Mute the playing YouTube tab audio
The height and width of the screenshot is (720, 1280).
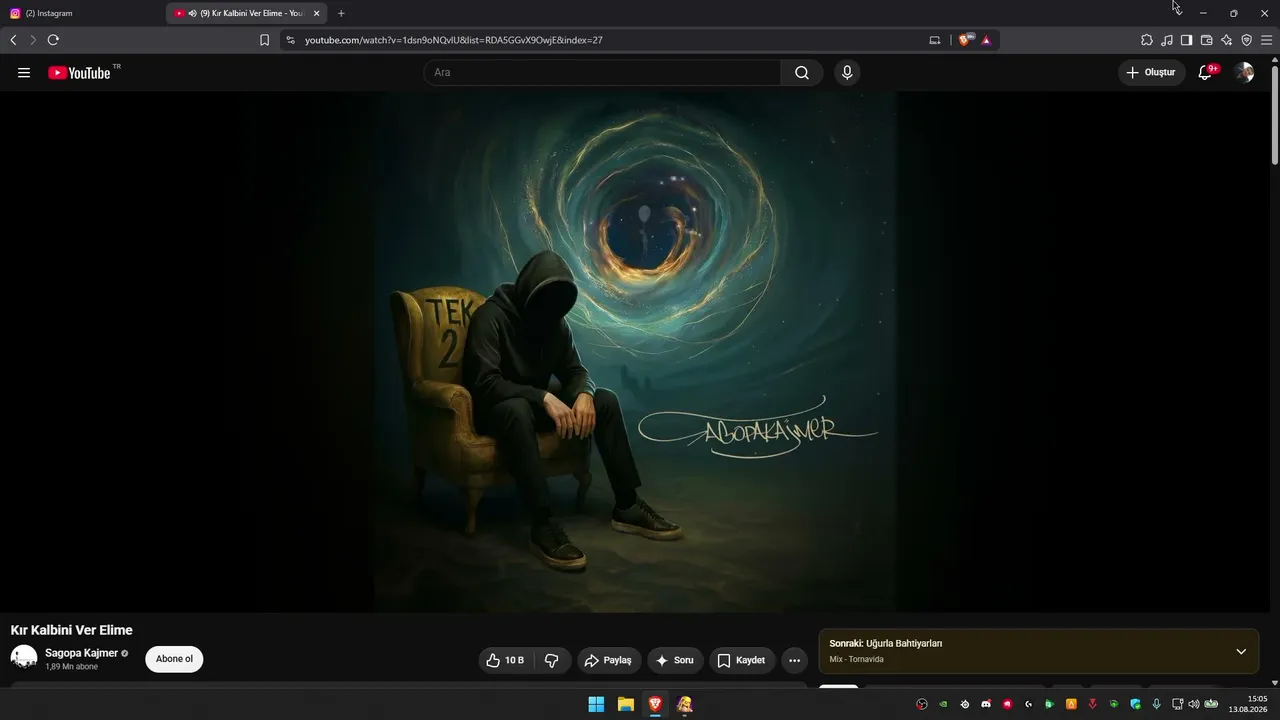192,13
